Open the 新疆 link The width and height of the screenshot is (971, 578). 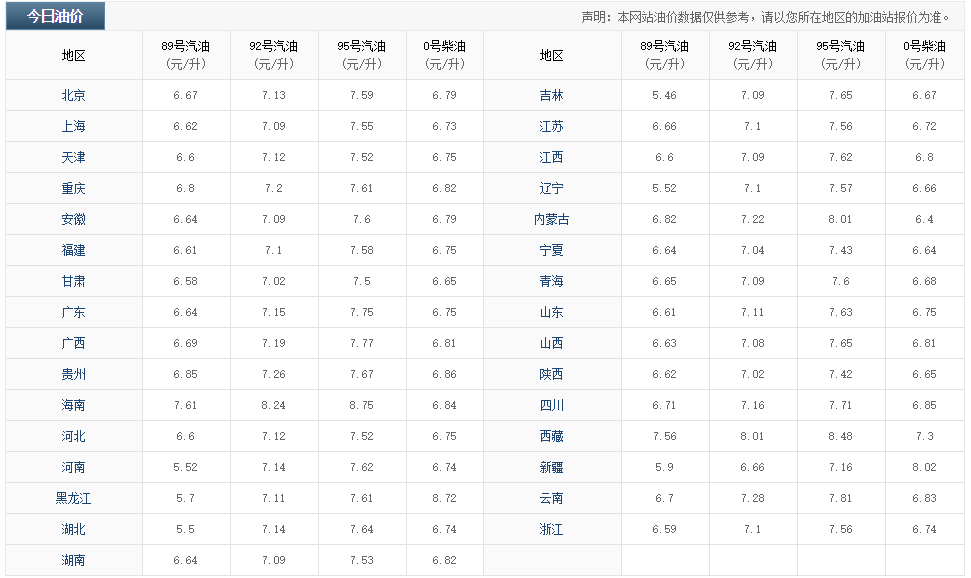551,468
